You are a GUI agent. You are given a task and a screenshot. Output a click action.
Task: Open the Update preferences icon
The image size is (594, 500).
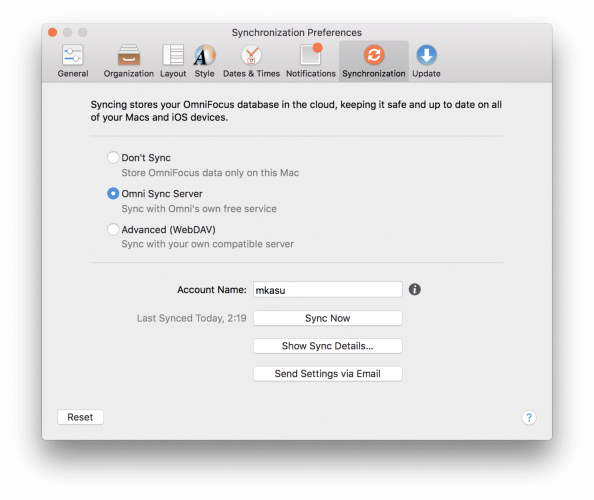click(x=427, y=55)
